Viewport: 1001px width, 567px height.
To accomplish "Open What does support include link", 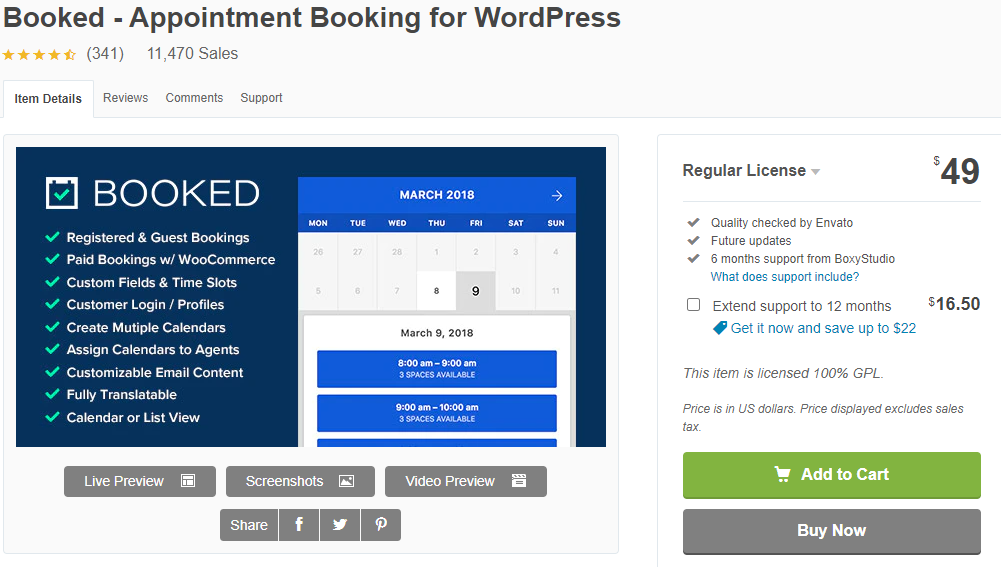I will (x=785, y=276).
